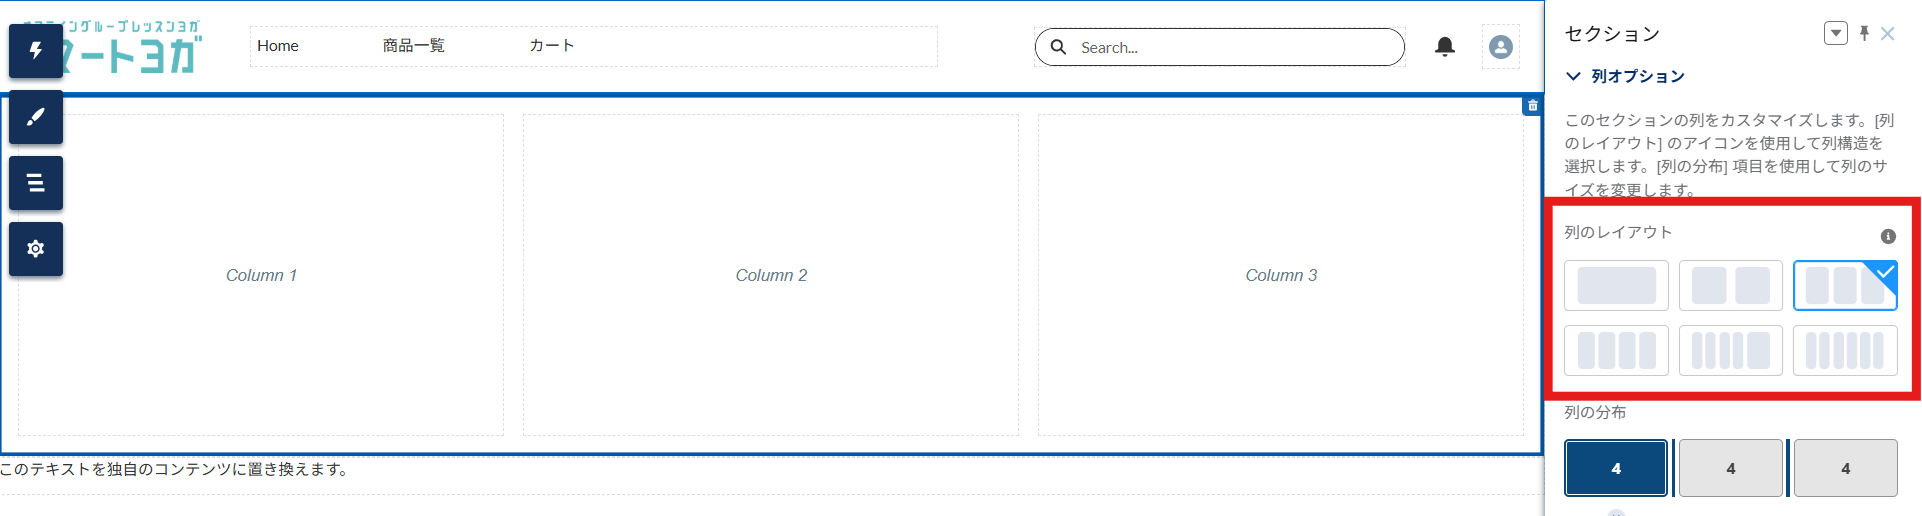Open the lightning bolt components panel
Screen dimensions: 1922x516
pyautogui.click(x=36, y=51)
